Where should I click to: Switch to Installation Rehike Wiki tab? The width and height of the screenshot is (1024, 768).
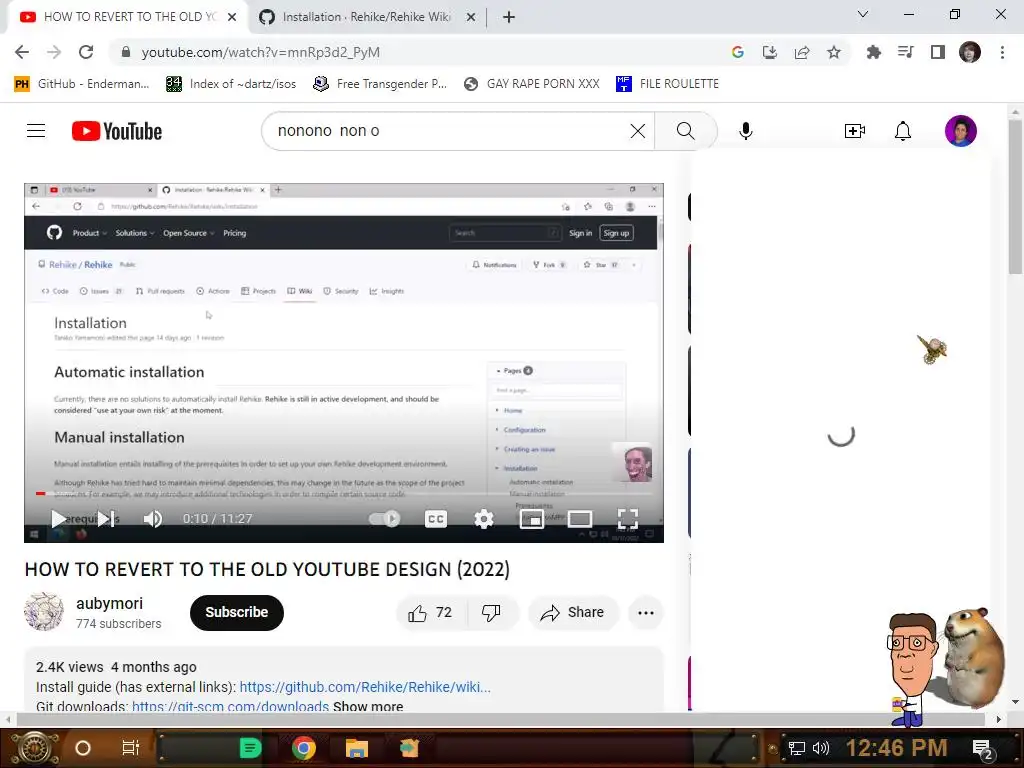coord(366,17)
